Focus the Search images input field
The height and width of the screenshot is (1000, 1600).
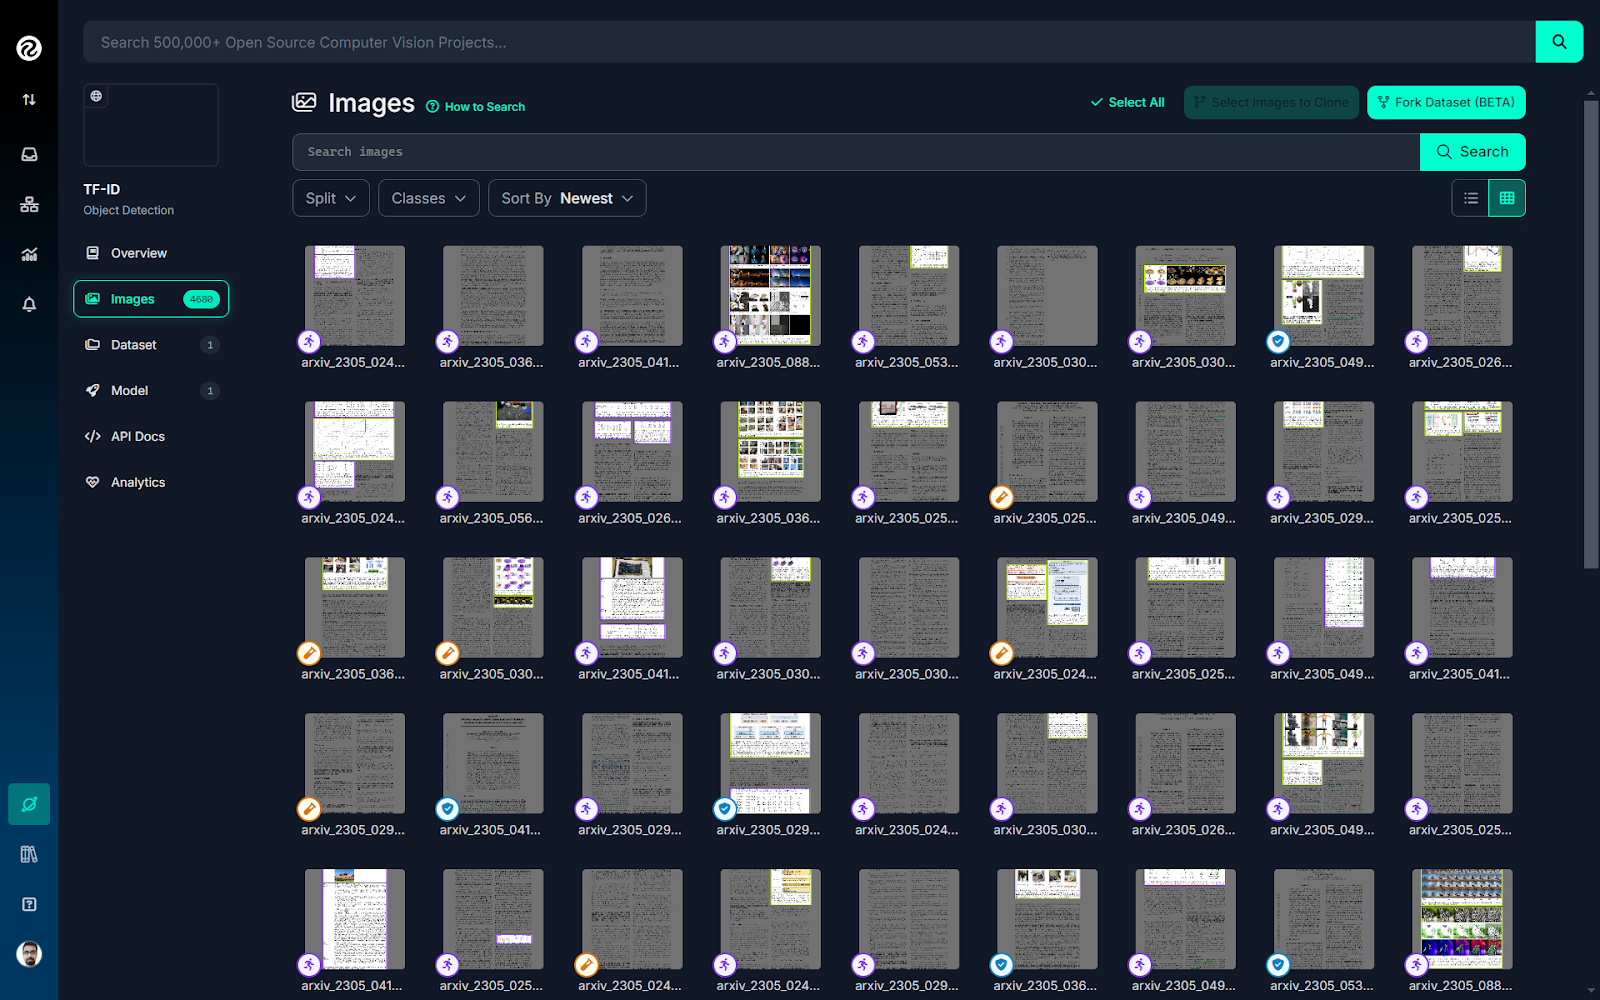tap(855, 152)
